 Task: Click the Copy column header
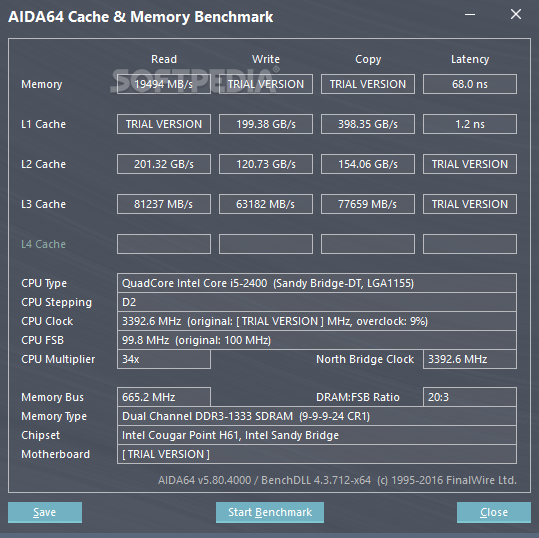tap(368, 59)
